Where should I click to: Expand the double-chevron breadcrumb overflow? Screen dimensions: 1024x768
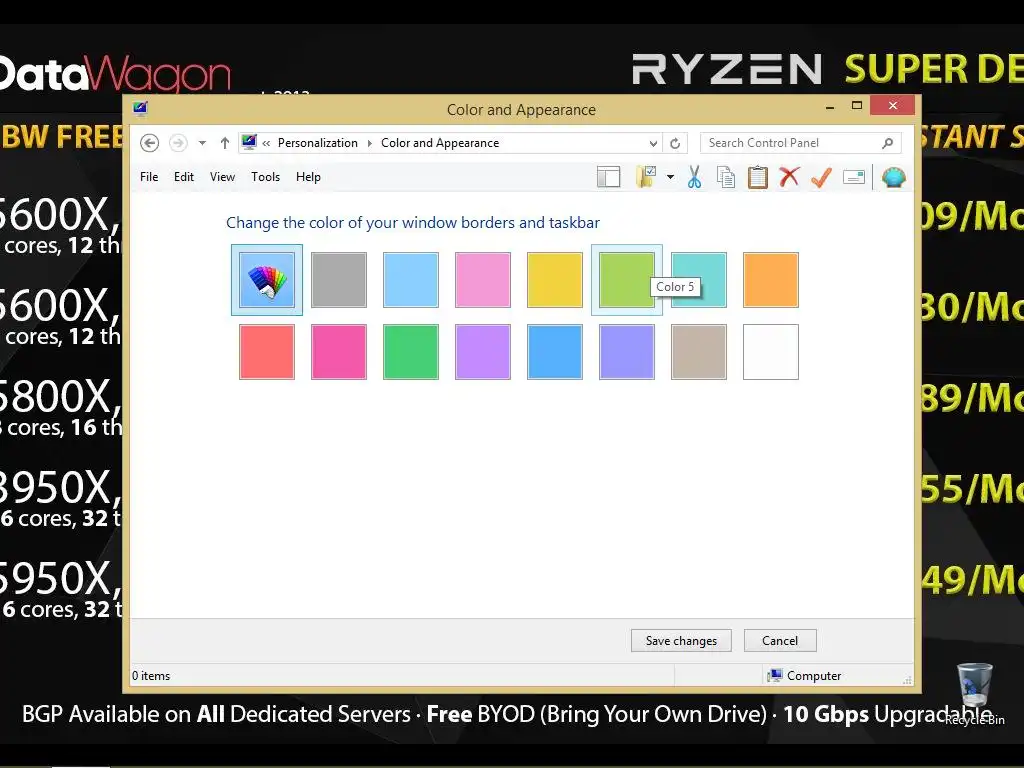(266, 143)
